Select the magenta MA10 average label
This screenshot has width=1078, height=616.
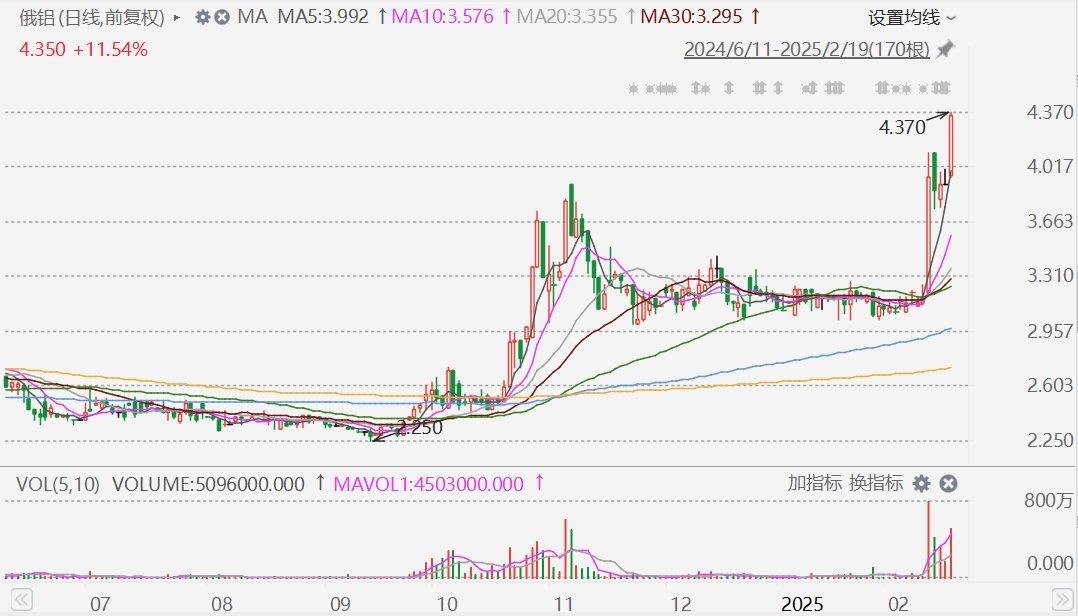(x=442, y=18)
